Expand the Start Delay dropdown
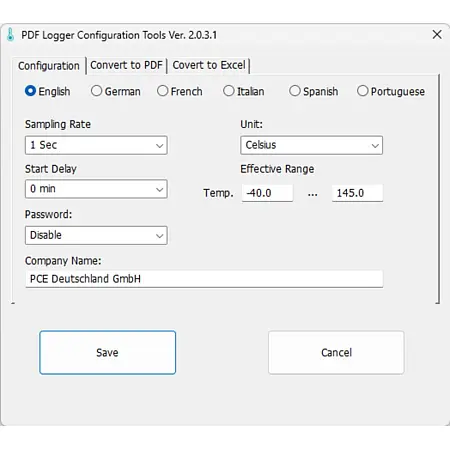The height and width of the screenshot is (450, 450). (96, 189)
